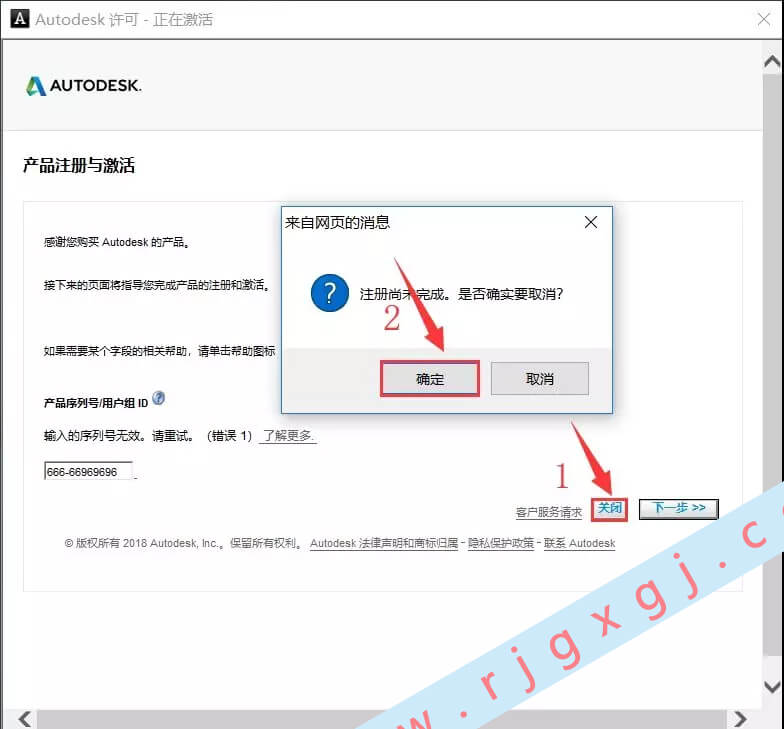Click the vertical scrollbar up arrow

pyautogui.click(x=772, y=60)
